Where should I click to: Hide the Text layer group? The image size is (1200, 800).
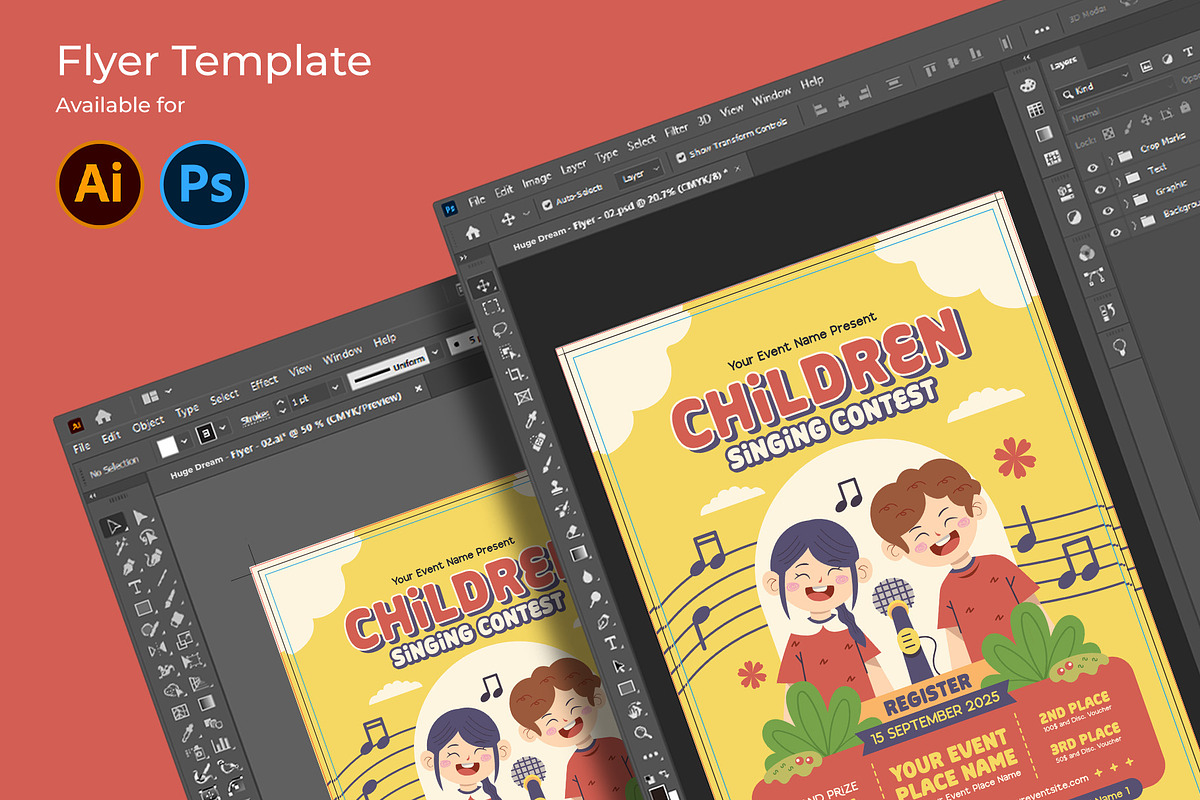pyautogui.click(x=1100, y=189)
